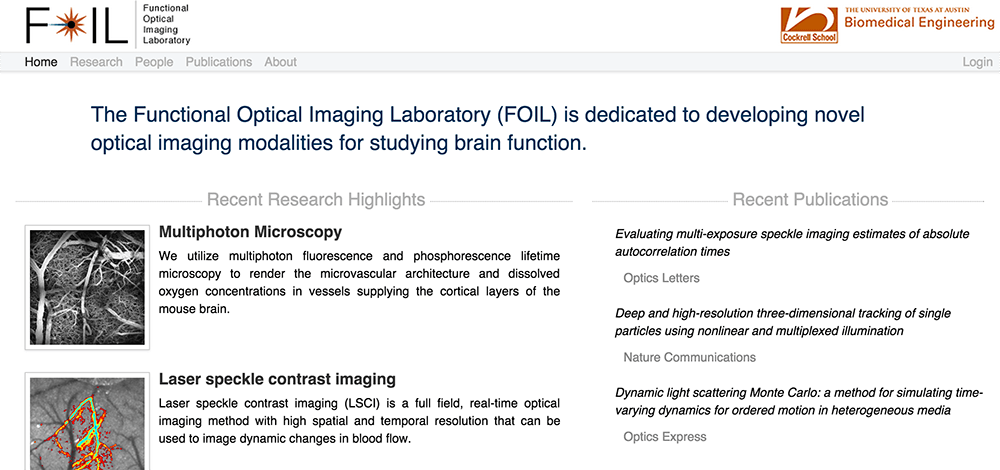This screenshot has height=470, width=1000.
Task: Click the Multiphoton Microscopy heading
Action: 250,232
